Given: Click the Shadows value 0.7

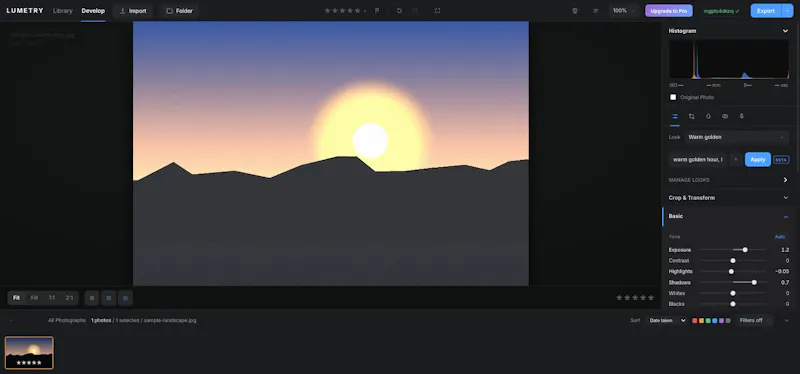Looking at the screenshot, I should 785,283.
